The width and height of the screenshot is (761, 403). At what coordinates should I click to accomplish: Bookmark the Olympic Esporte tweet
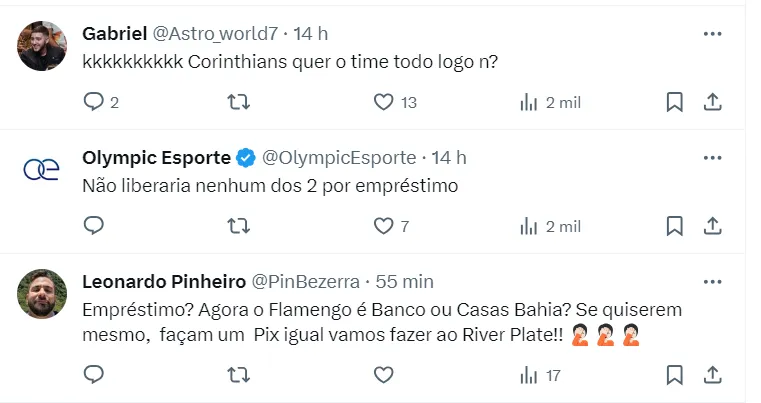675,226
